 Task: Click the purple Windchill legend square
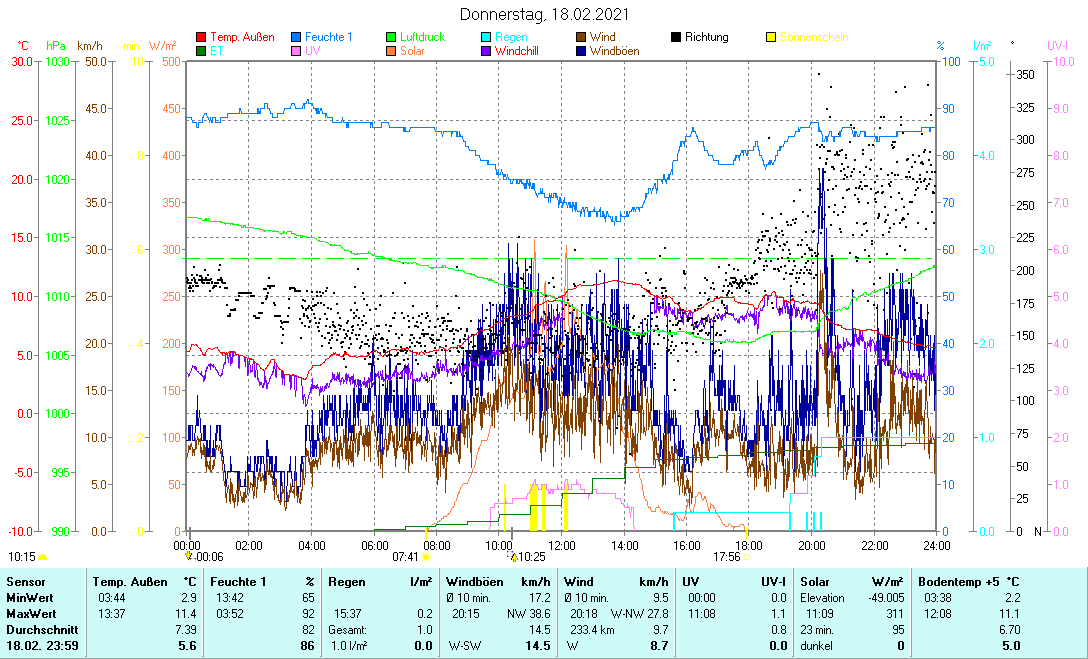[x=486, y=51]
